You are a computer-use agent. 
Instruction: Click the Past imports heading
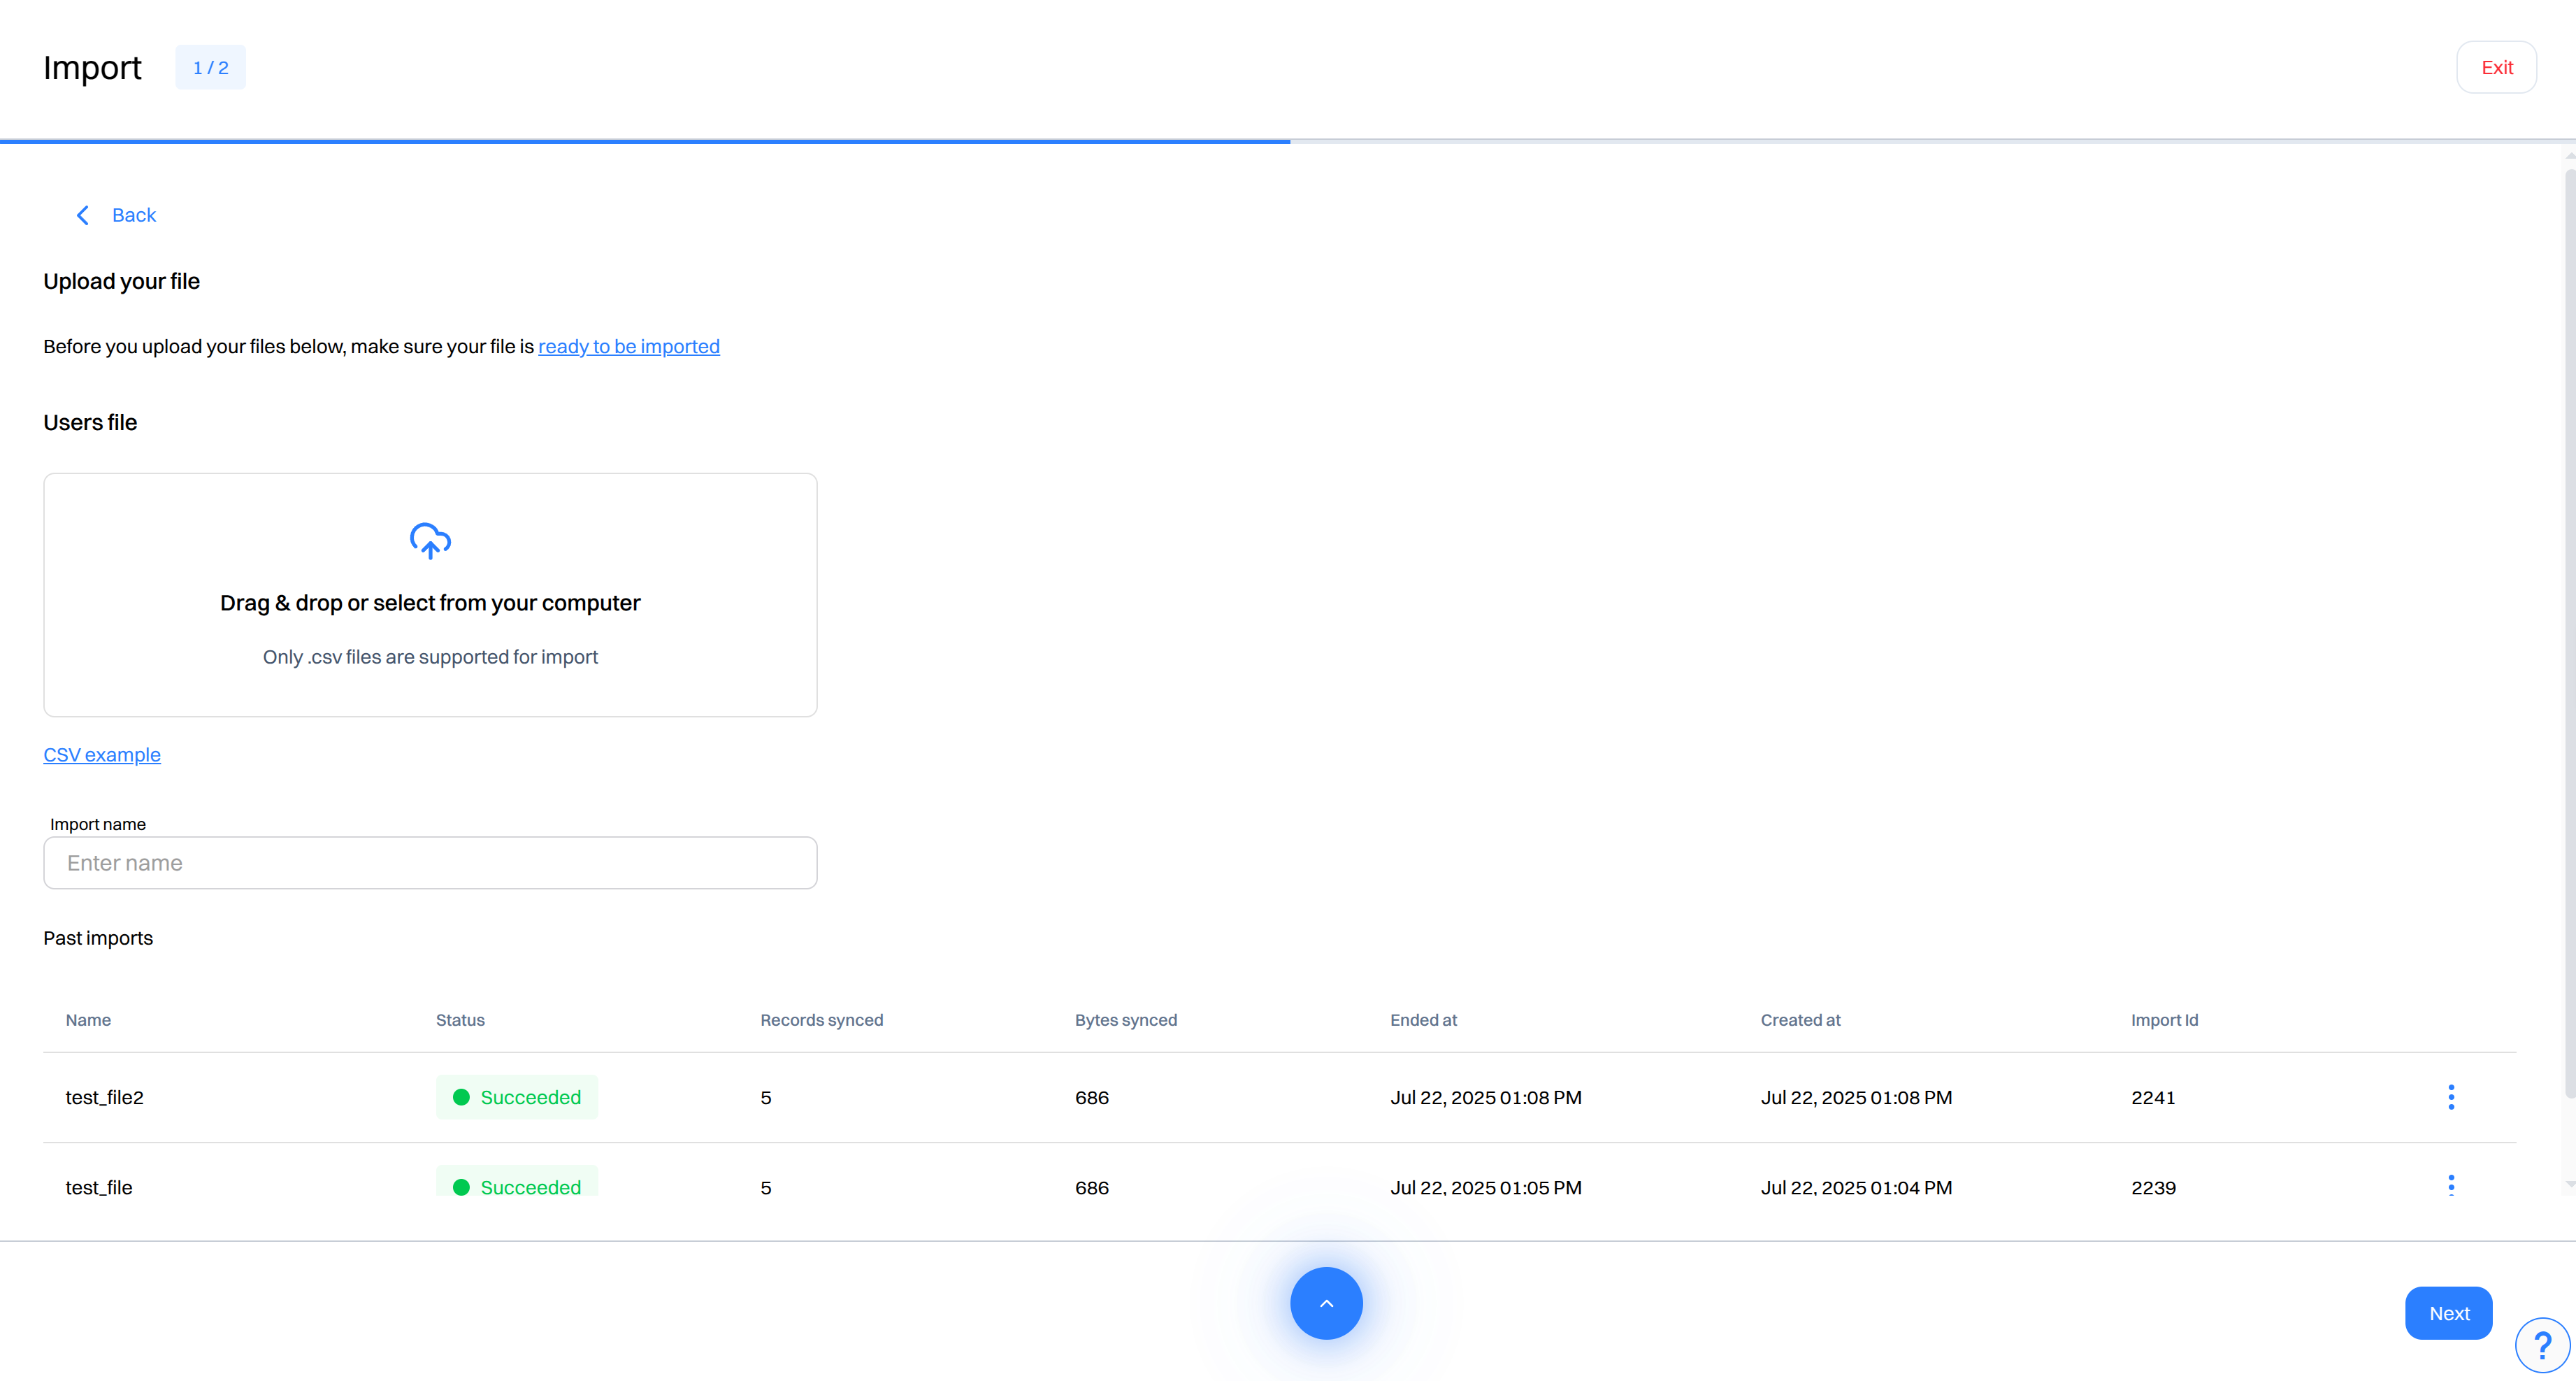coord(98,938)
